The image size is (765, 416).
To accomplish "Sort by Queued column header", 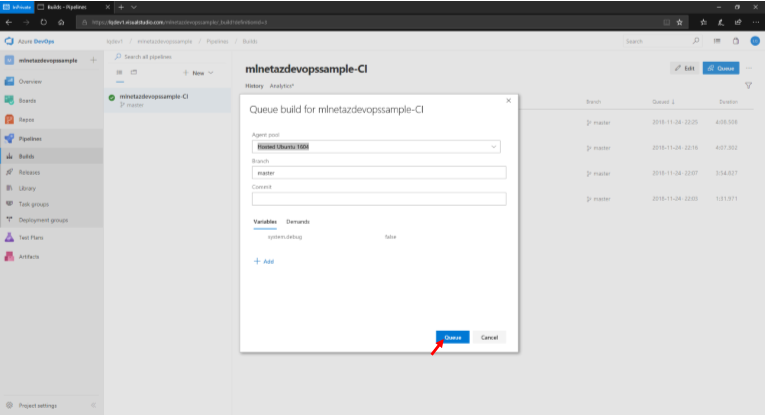I will pyautogui.click(x=663, y=102).
